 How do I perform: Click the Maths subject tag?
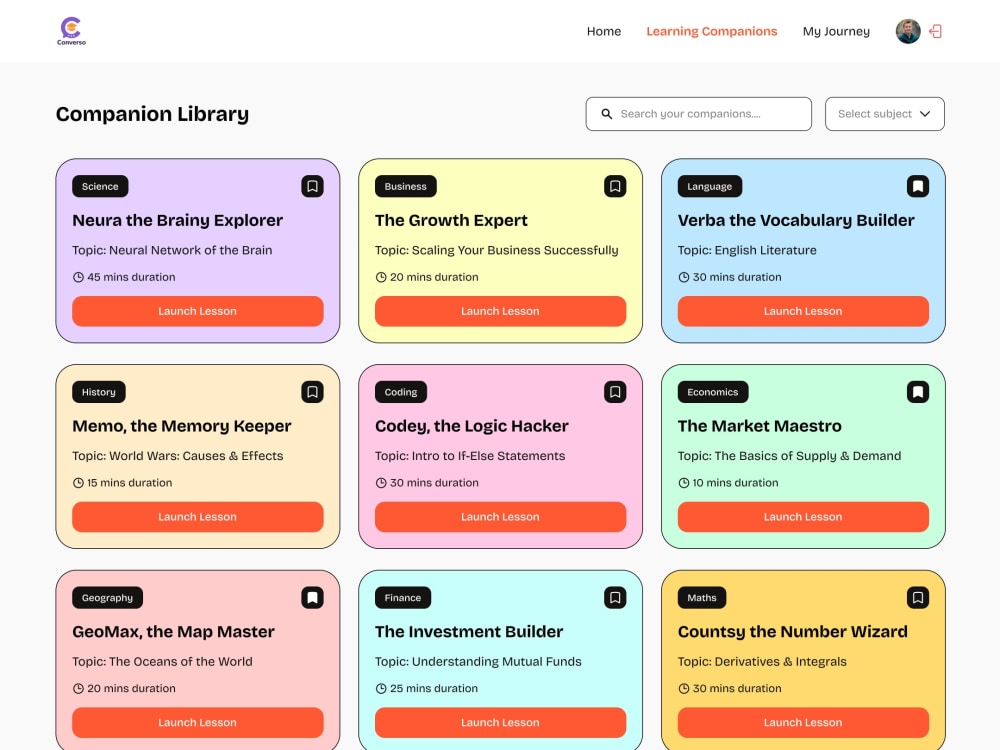(702, 598)
